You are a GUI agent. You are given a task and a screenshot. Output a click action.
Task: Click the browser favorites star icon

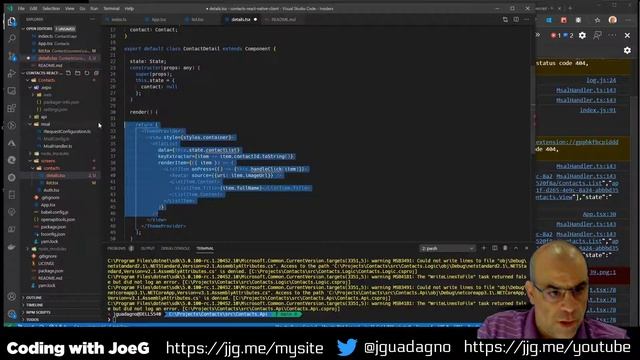click(x=597, y=20)
